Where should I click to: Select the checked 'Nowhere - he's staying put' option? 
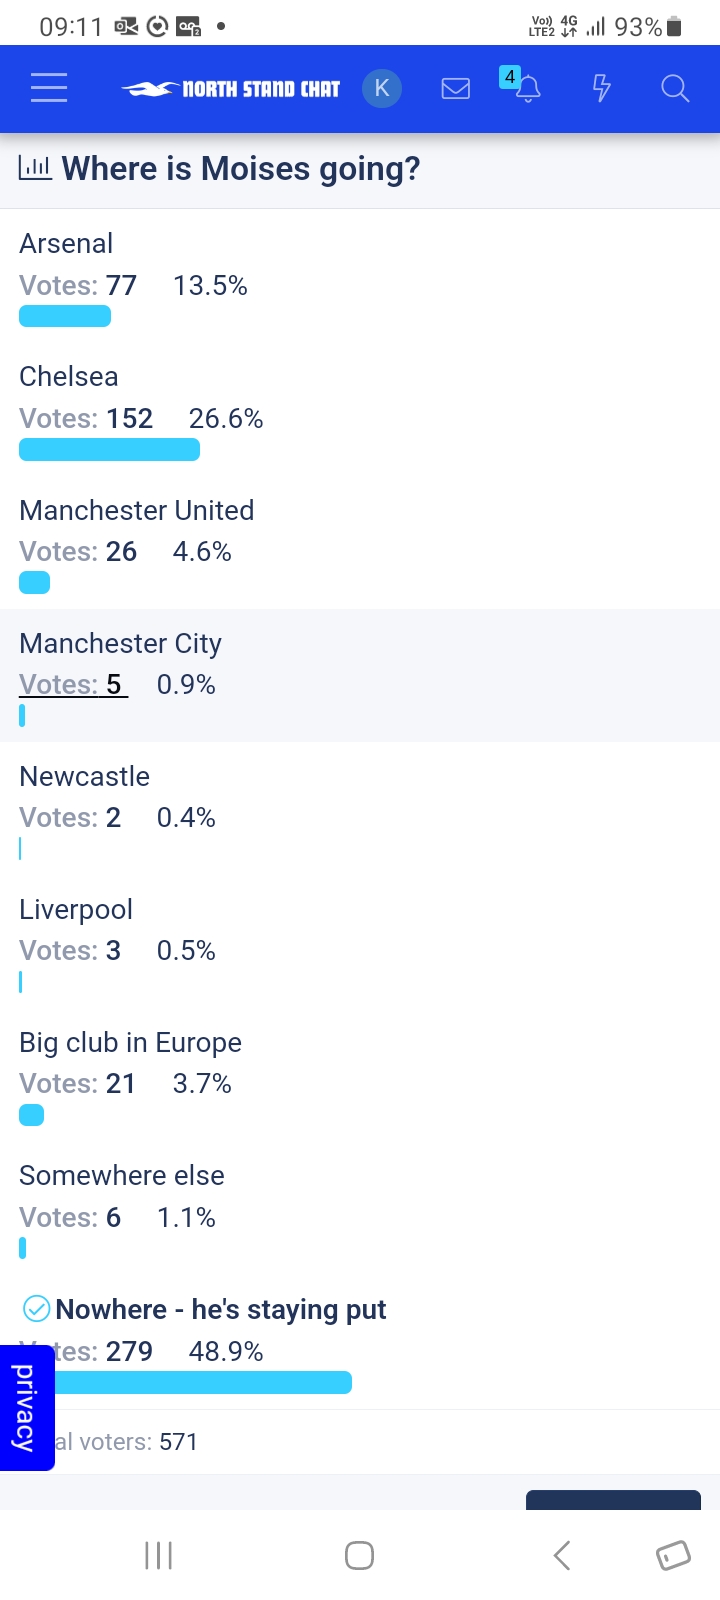[x=204, y=1309]
